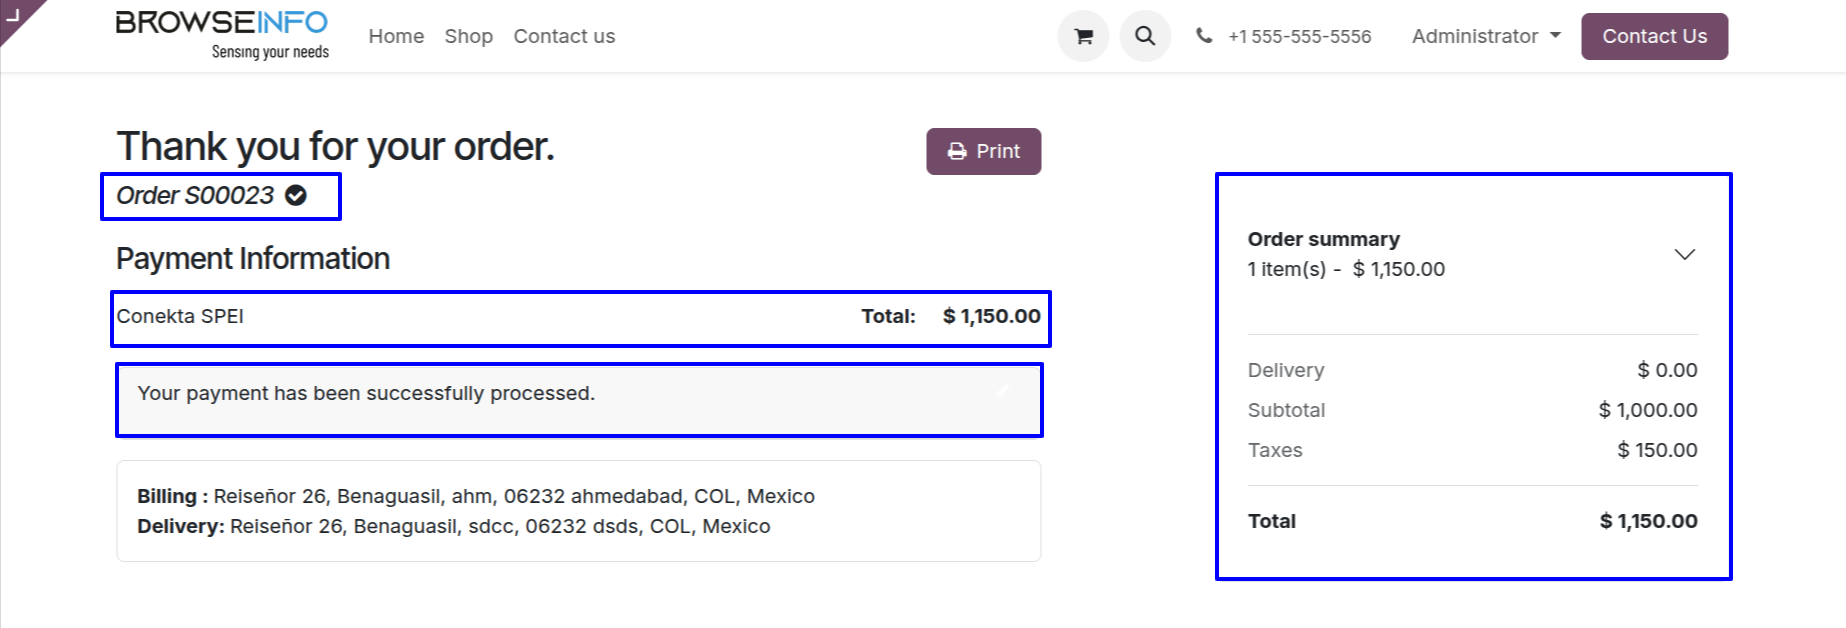Click the order confirmed checkmark badge
Viewport: 1846px width, 628px height.
tap(296, 196)
